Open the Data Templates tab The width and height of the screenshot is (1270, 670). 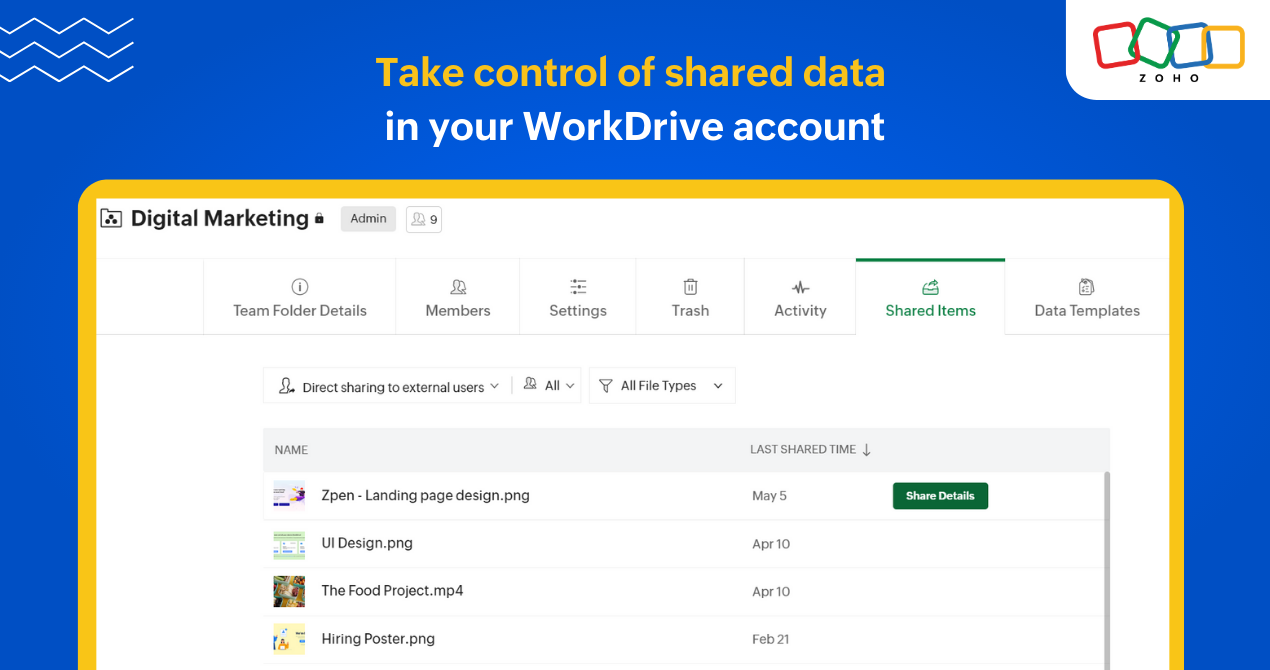[x=1087, y=298]
